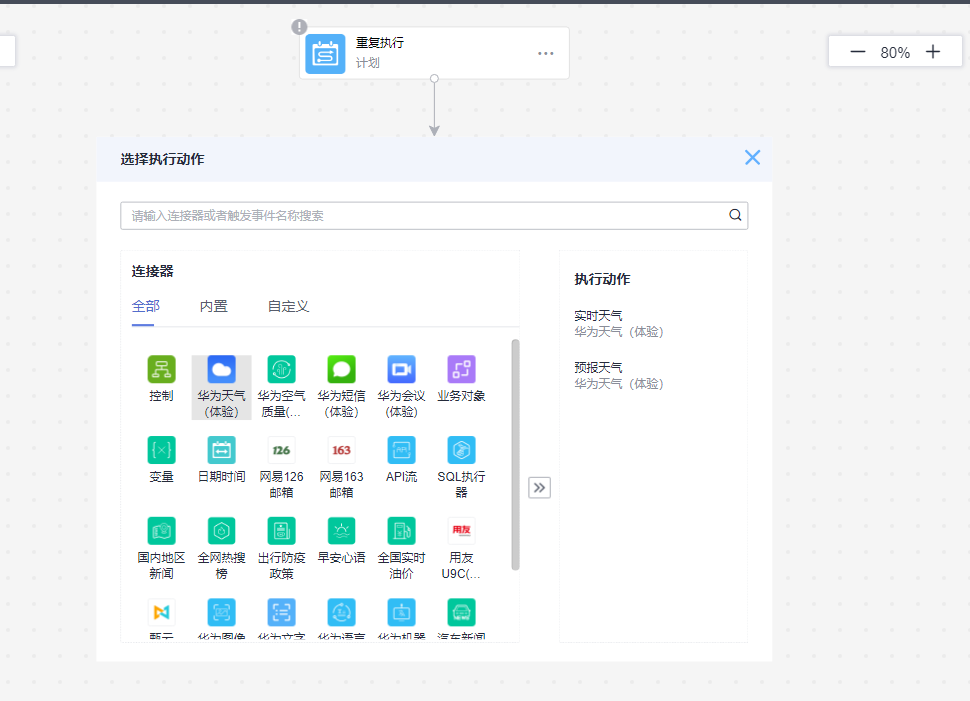Click the 执行动作 heading

(602, 279)
